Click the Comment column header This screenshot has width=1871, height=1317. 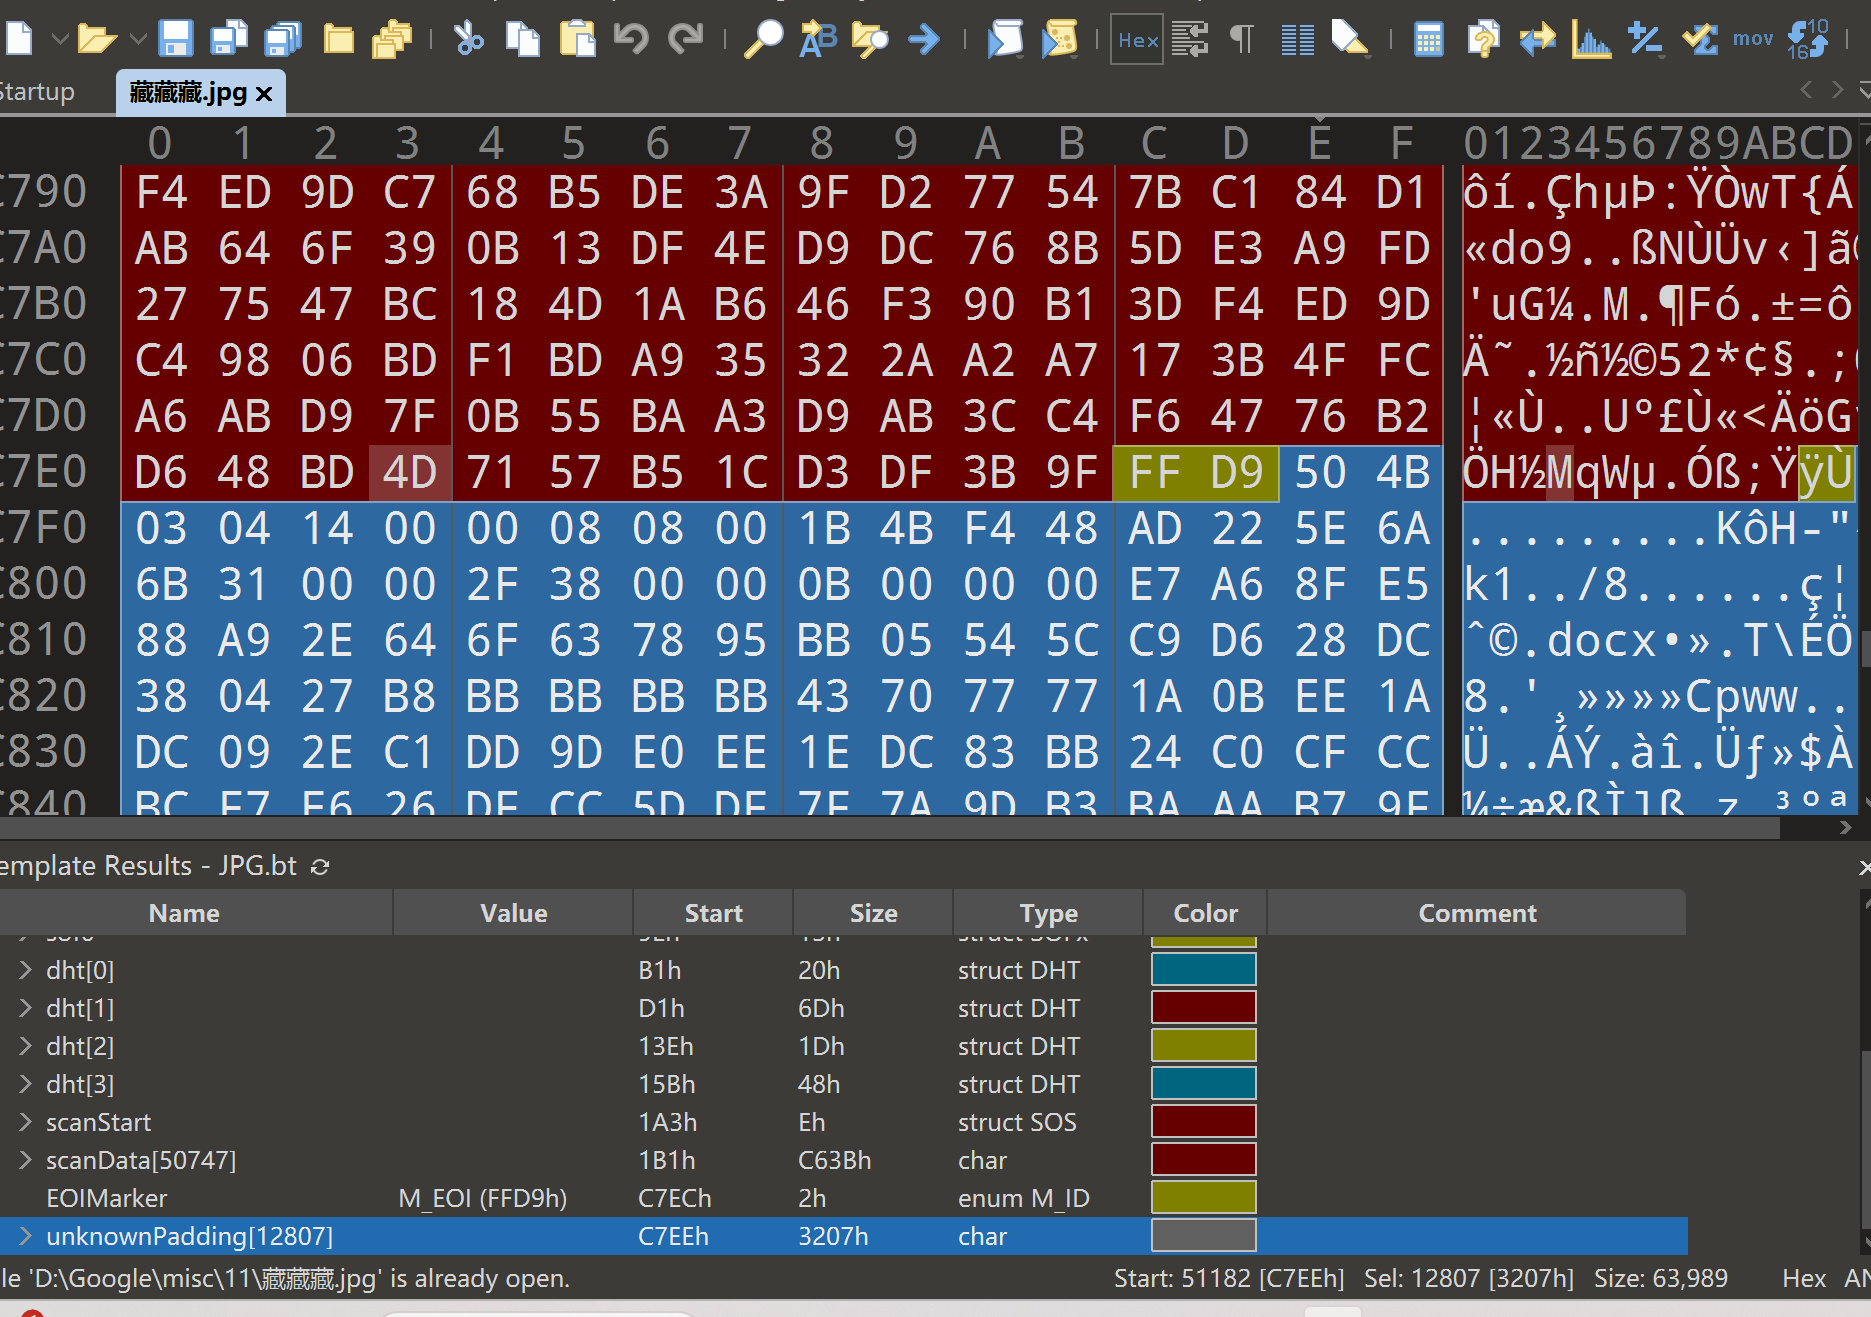click(x=1477, y=913)
